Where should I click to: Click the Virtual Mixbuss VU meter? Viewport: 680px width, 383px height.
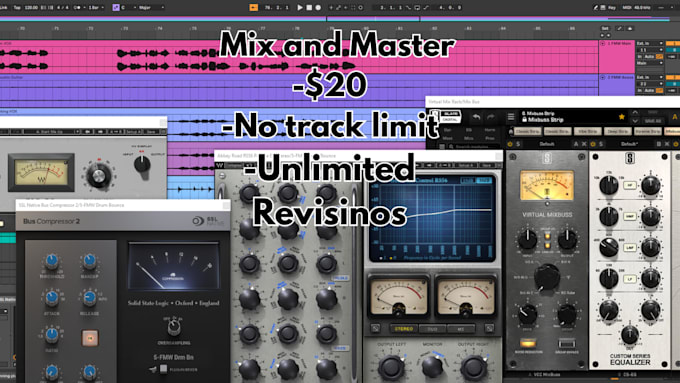[547, 185]
